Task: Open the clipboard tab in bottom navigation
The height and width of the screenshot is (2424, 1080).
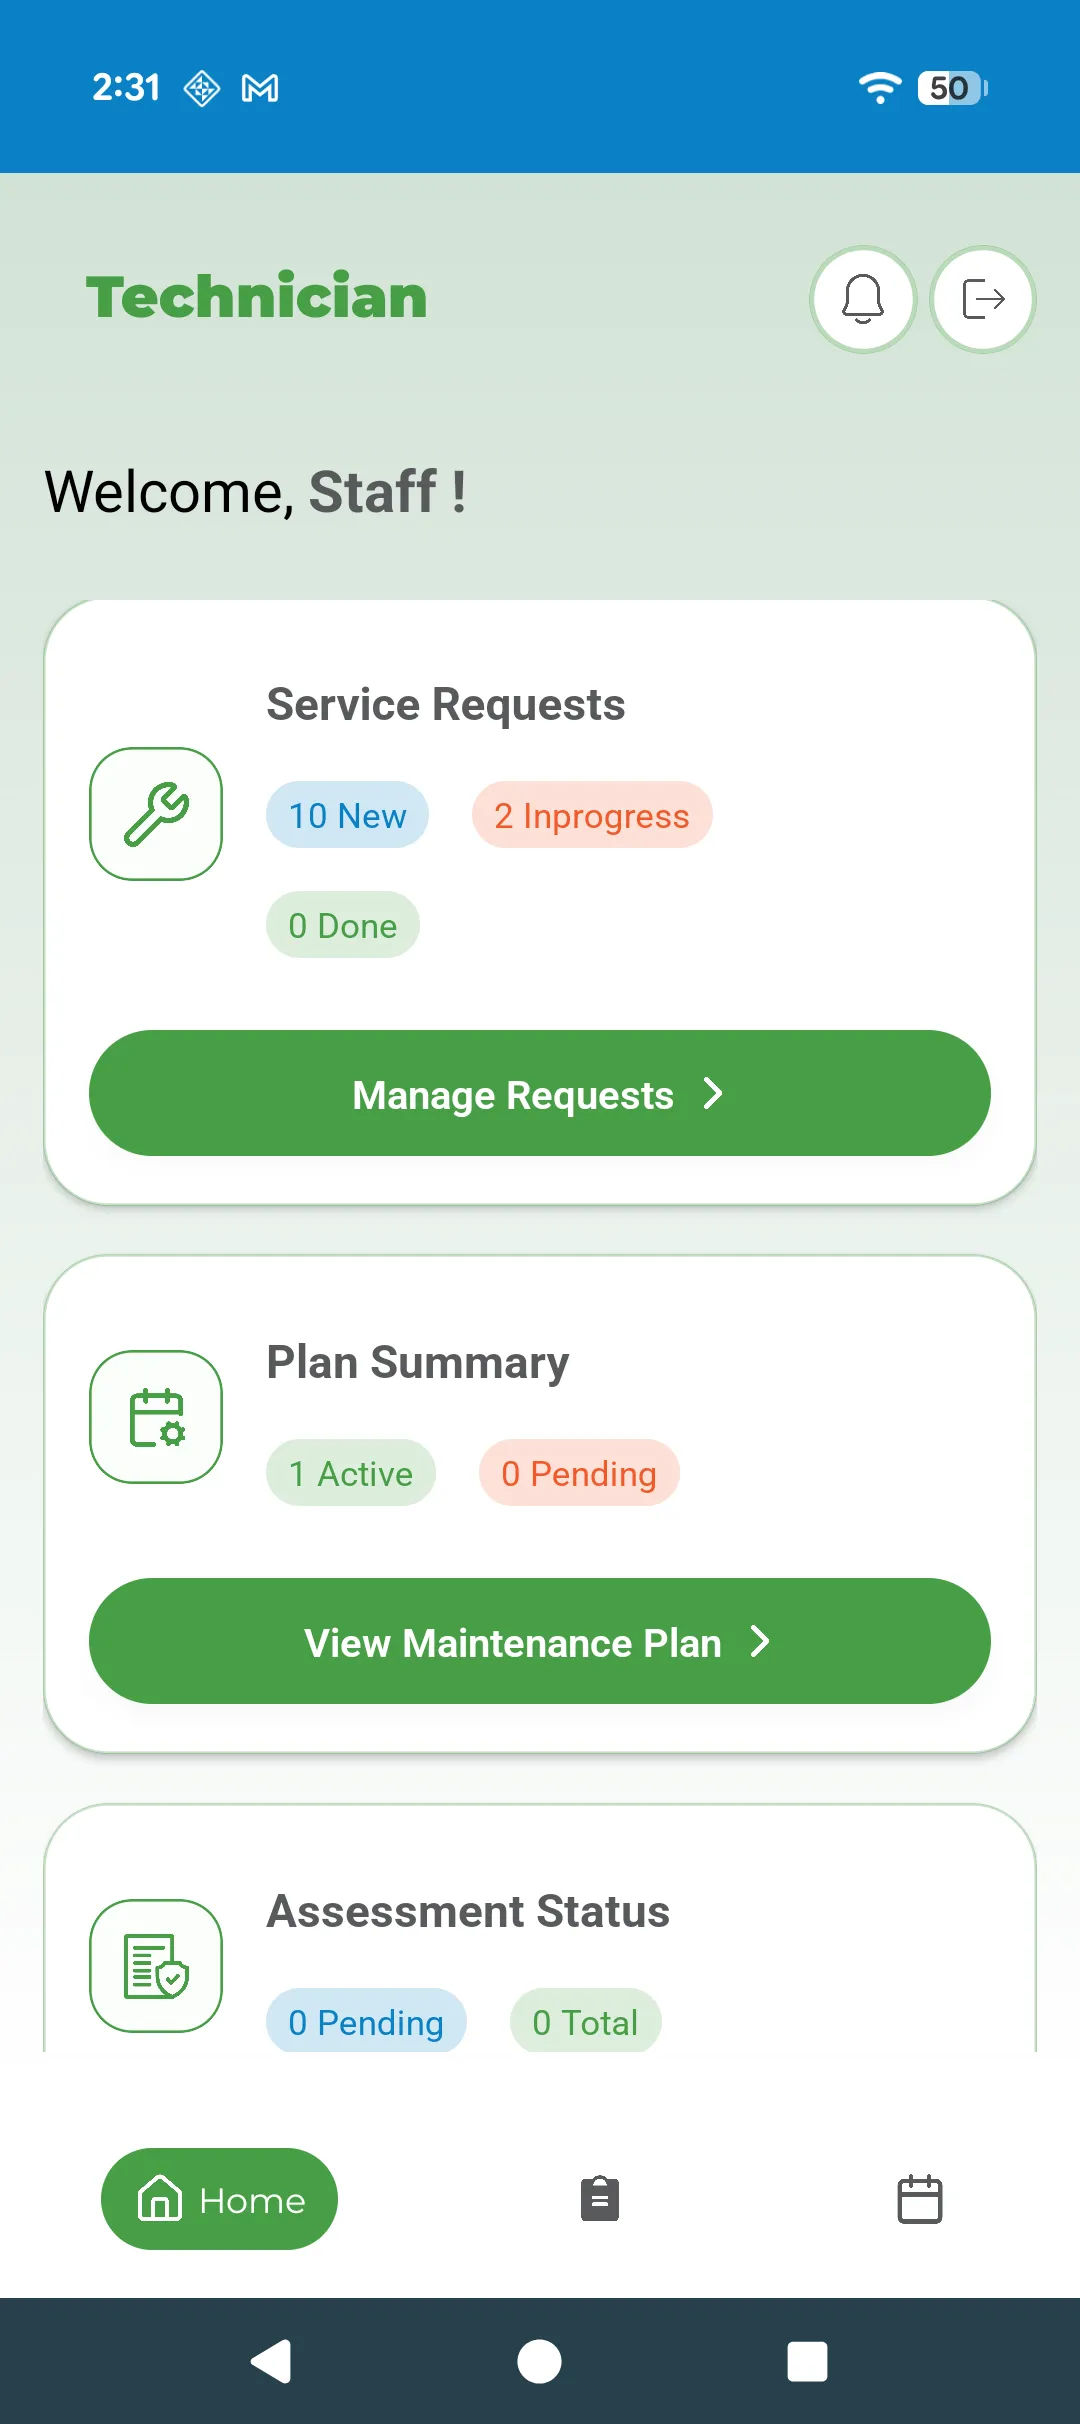Action: pos(600,2199)
